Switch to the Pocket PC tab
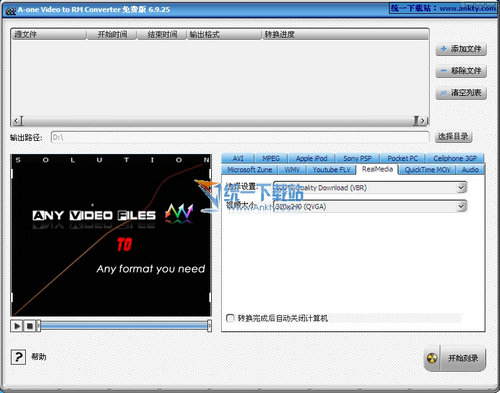The image size is (500, 393). click(402, 158)
